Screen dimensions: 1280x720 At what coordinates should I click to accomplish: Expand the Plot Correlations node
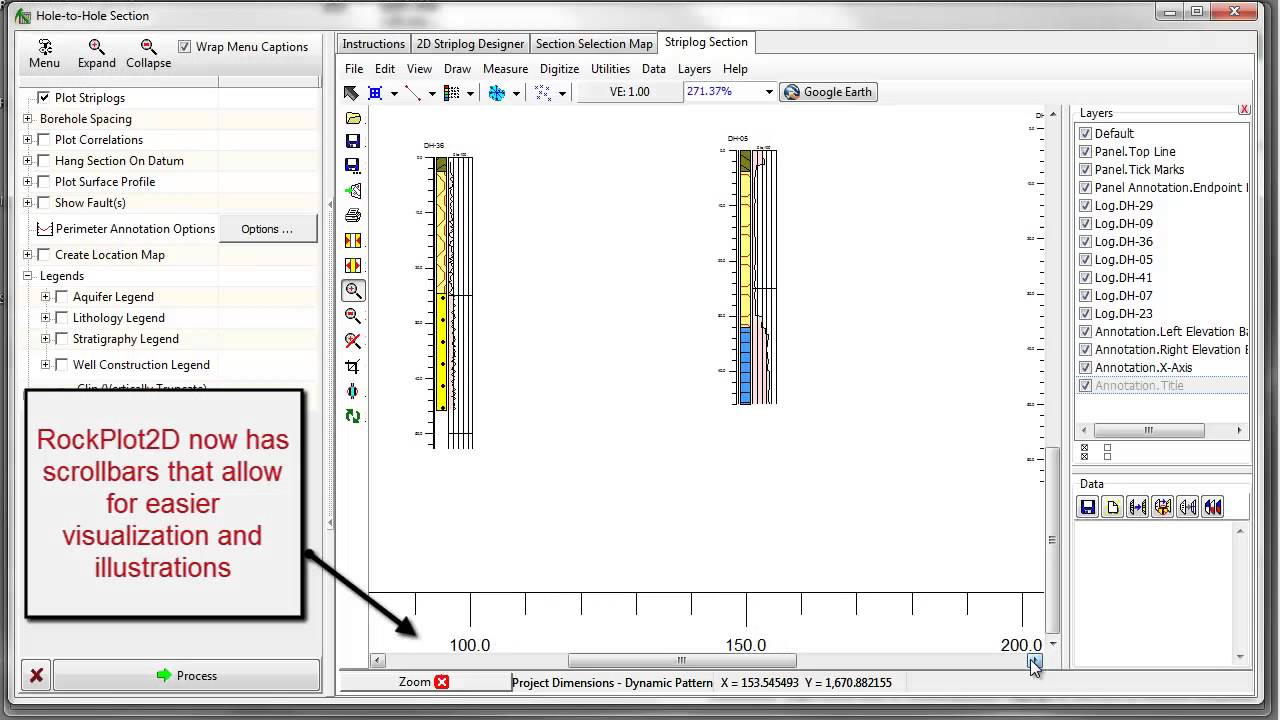click(x=28, y=140)
